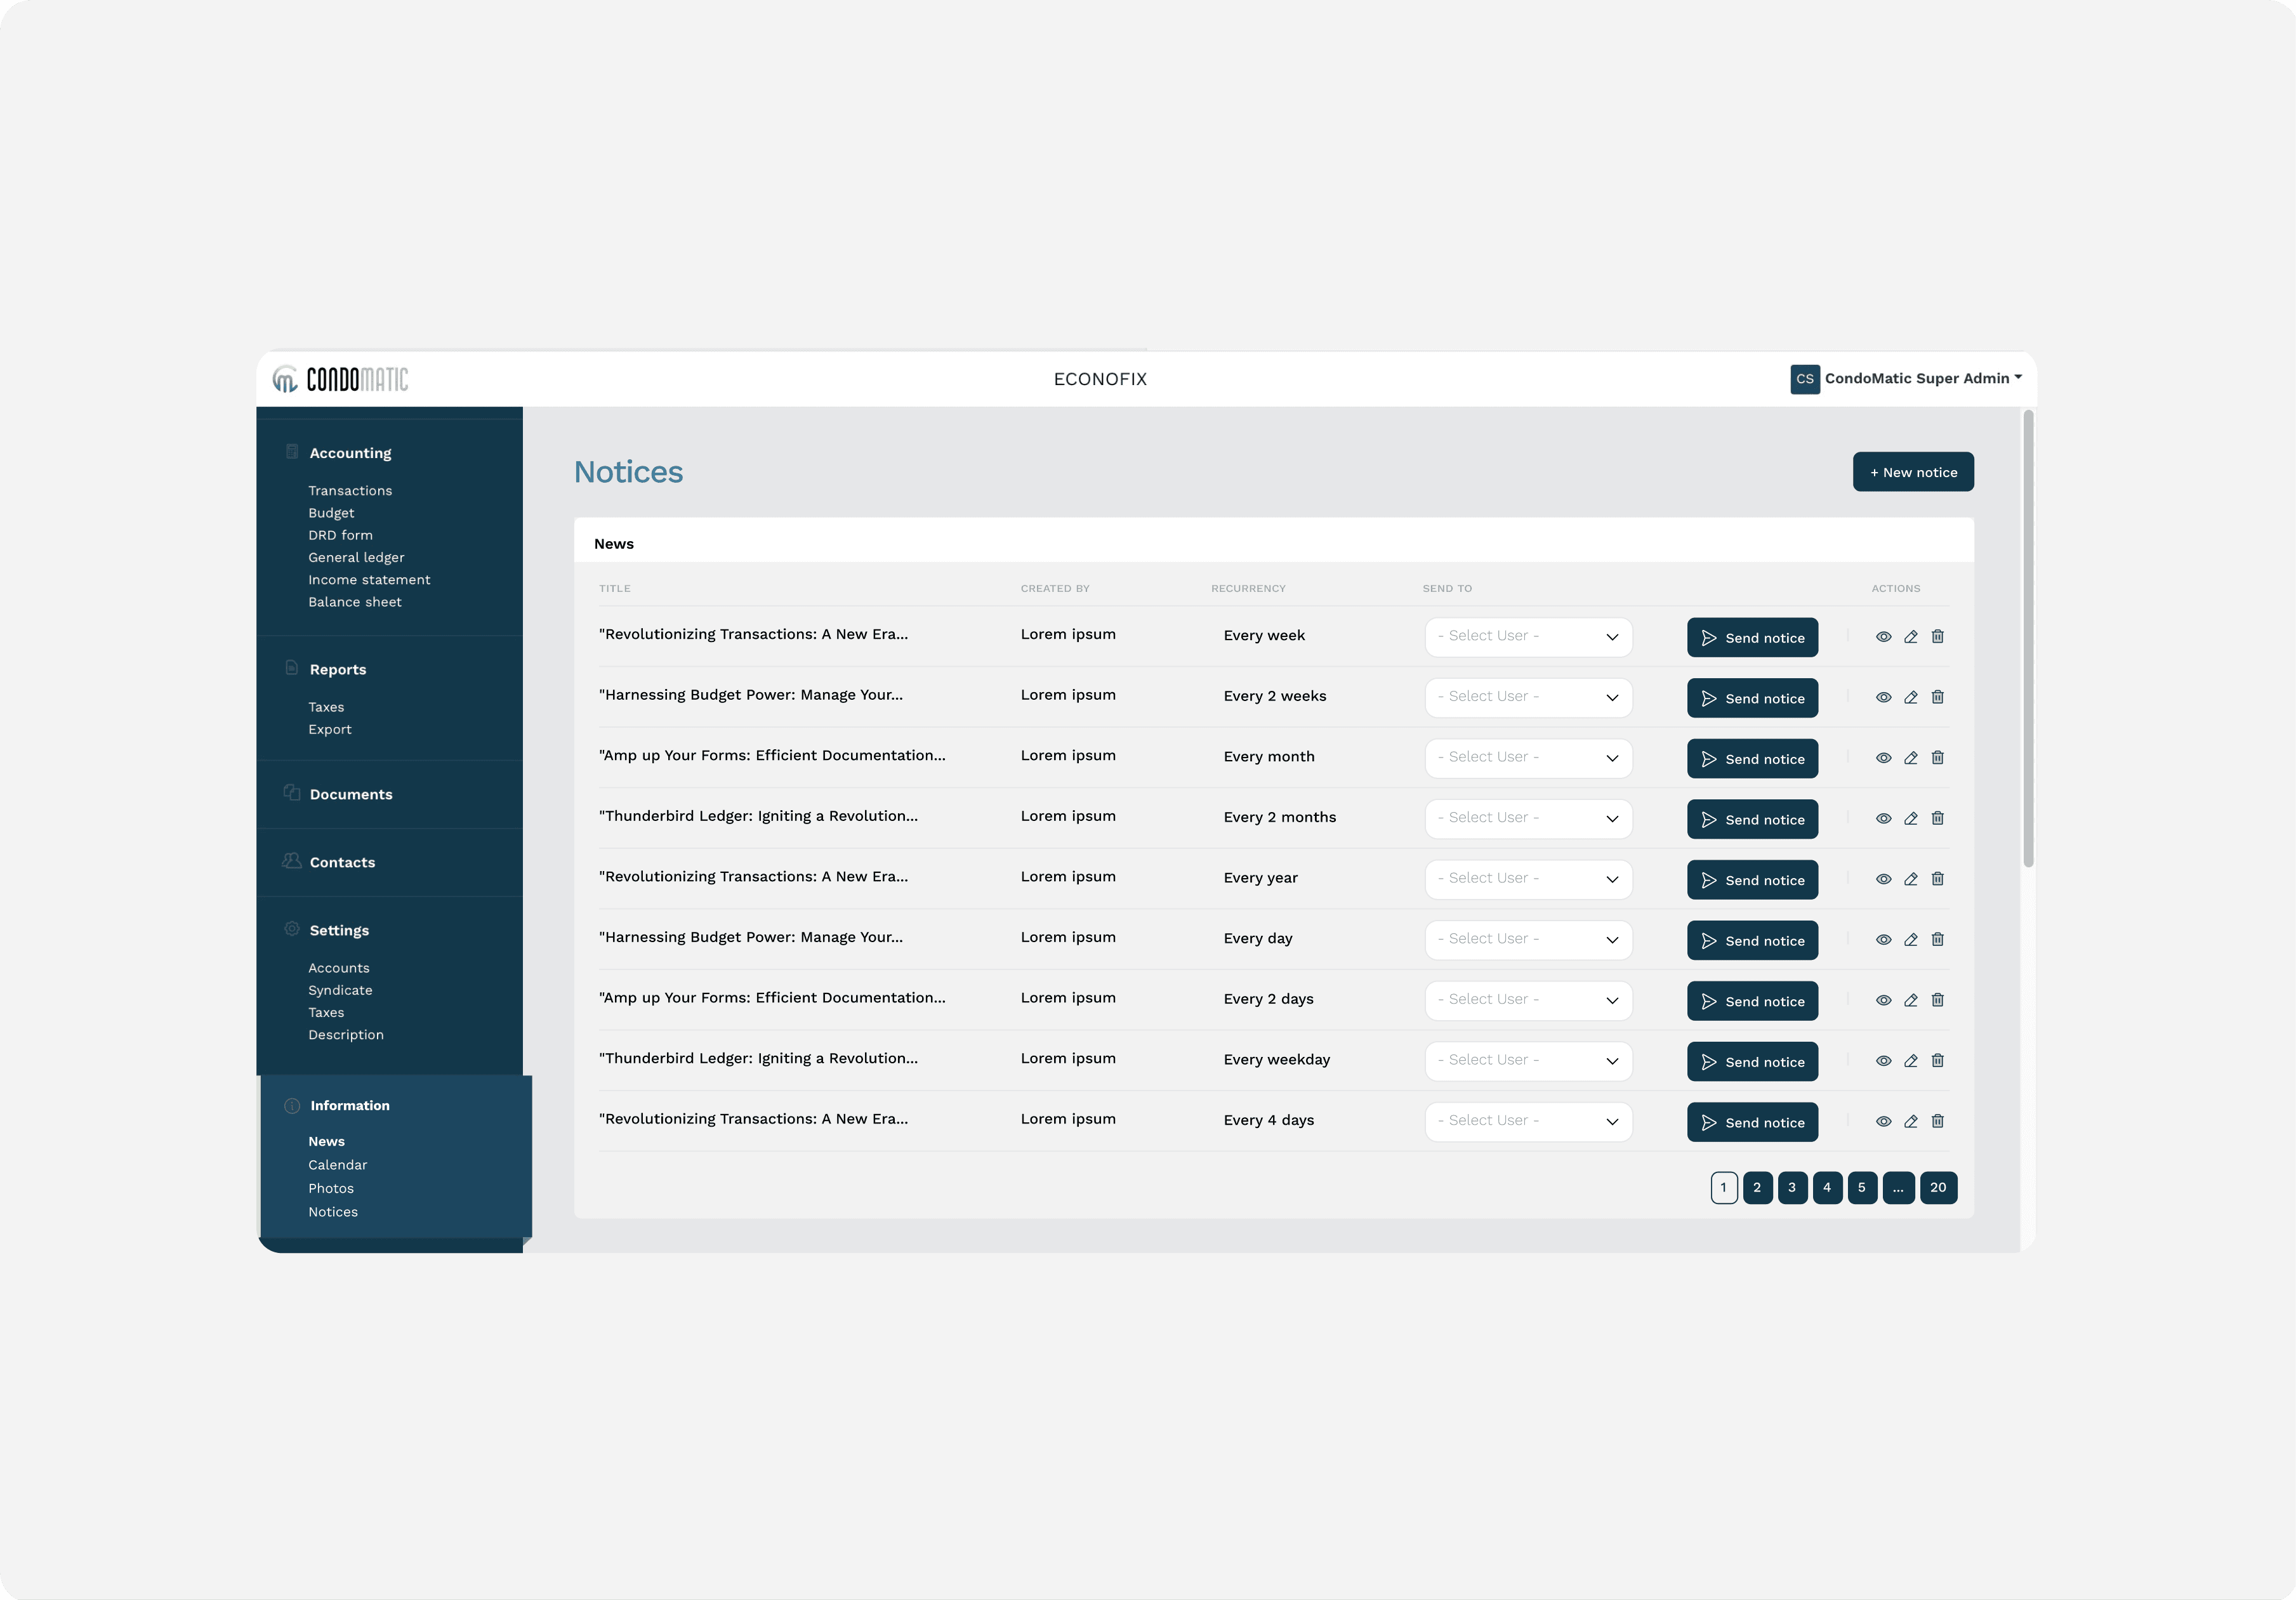
Task: View the Every week notice via eye icon
Action: [1883, 637]
